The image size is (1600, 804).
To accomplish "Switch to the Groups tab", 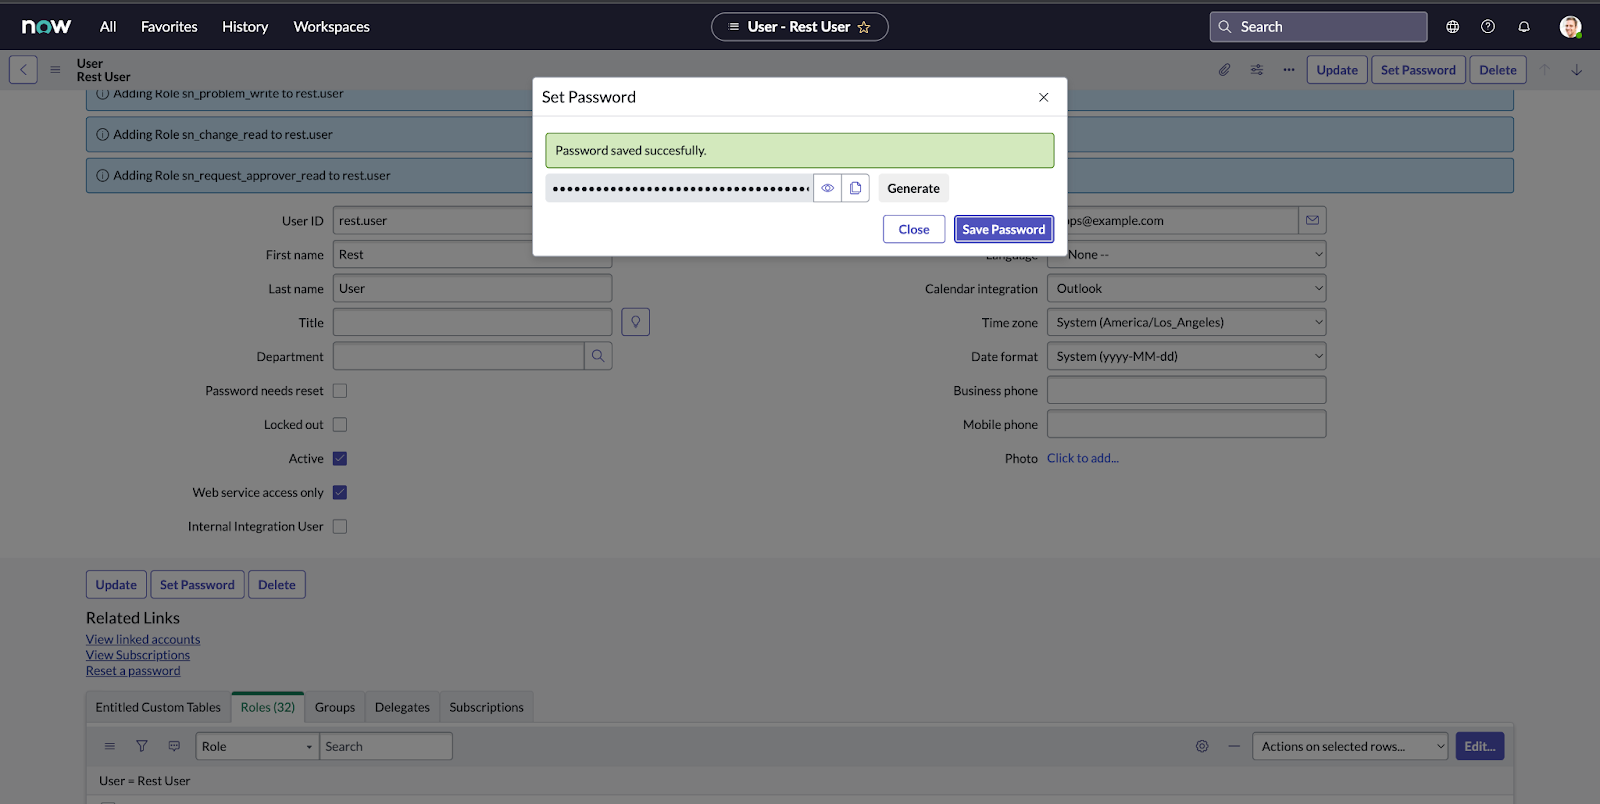I will tap(335, 707).
